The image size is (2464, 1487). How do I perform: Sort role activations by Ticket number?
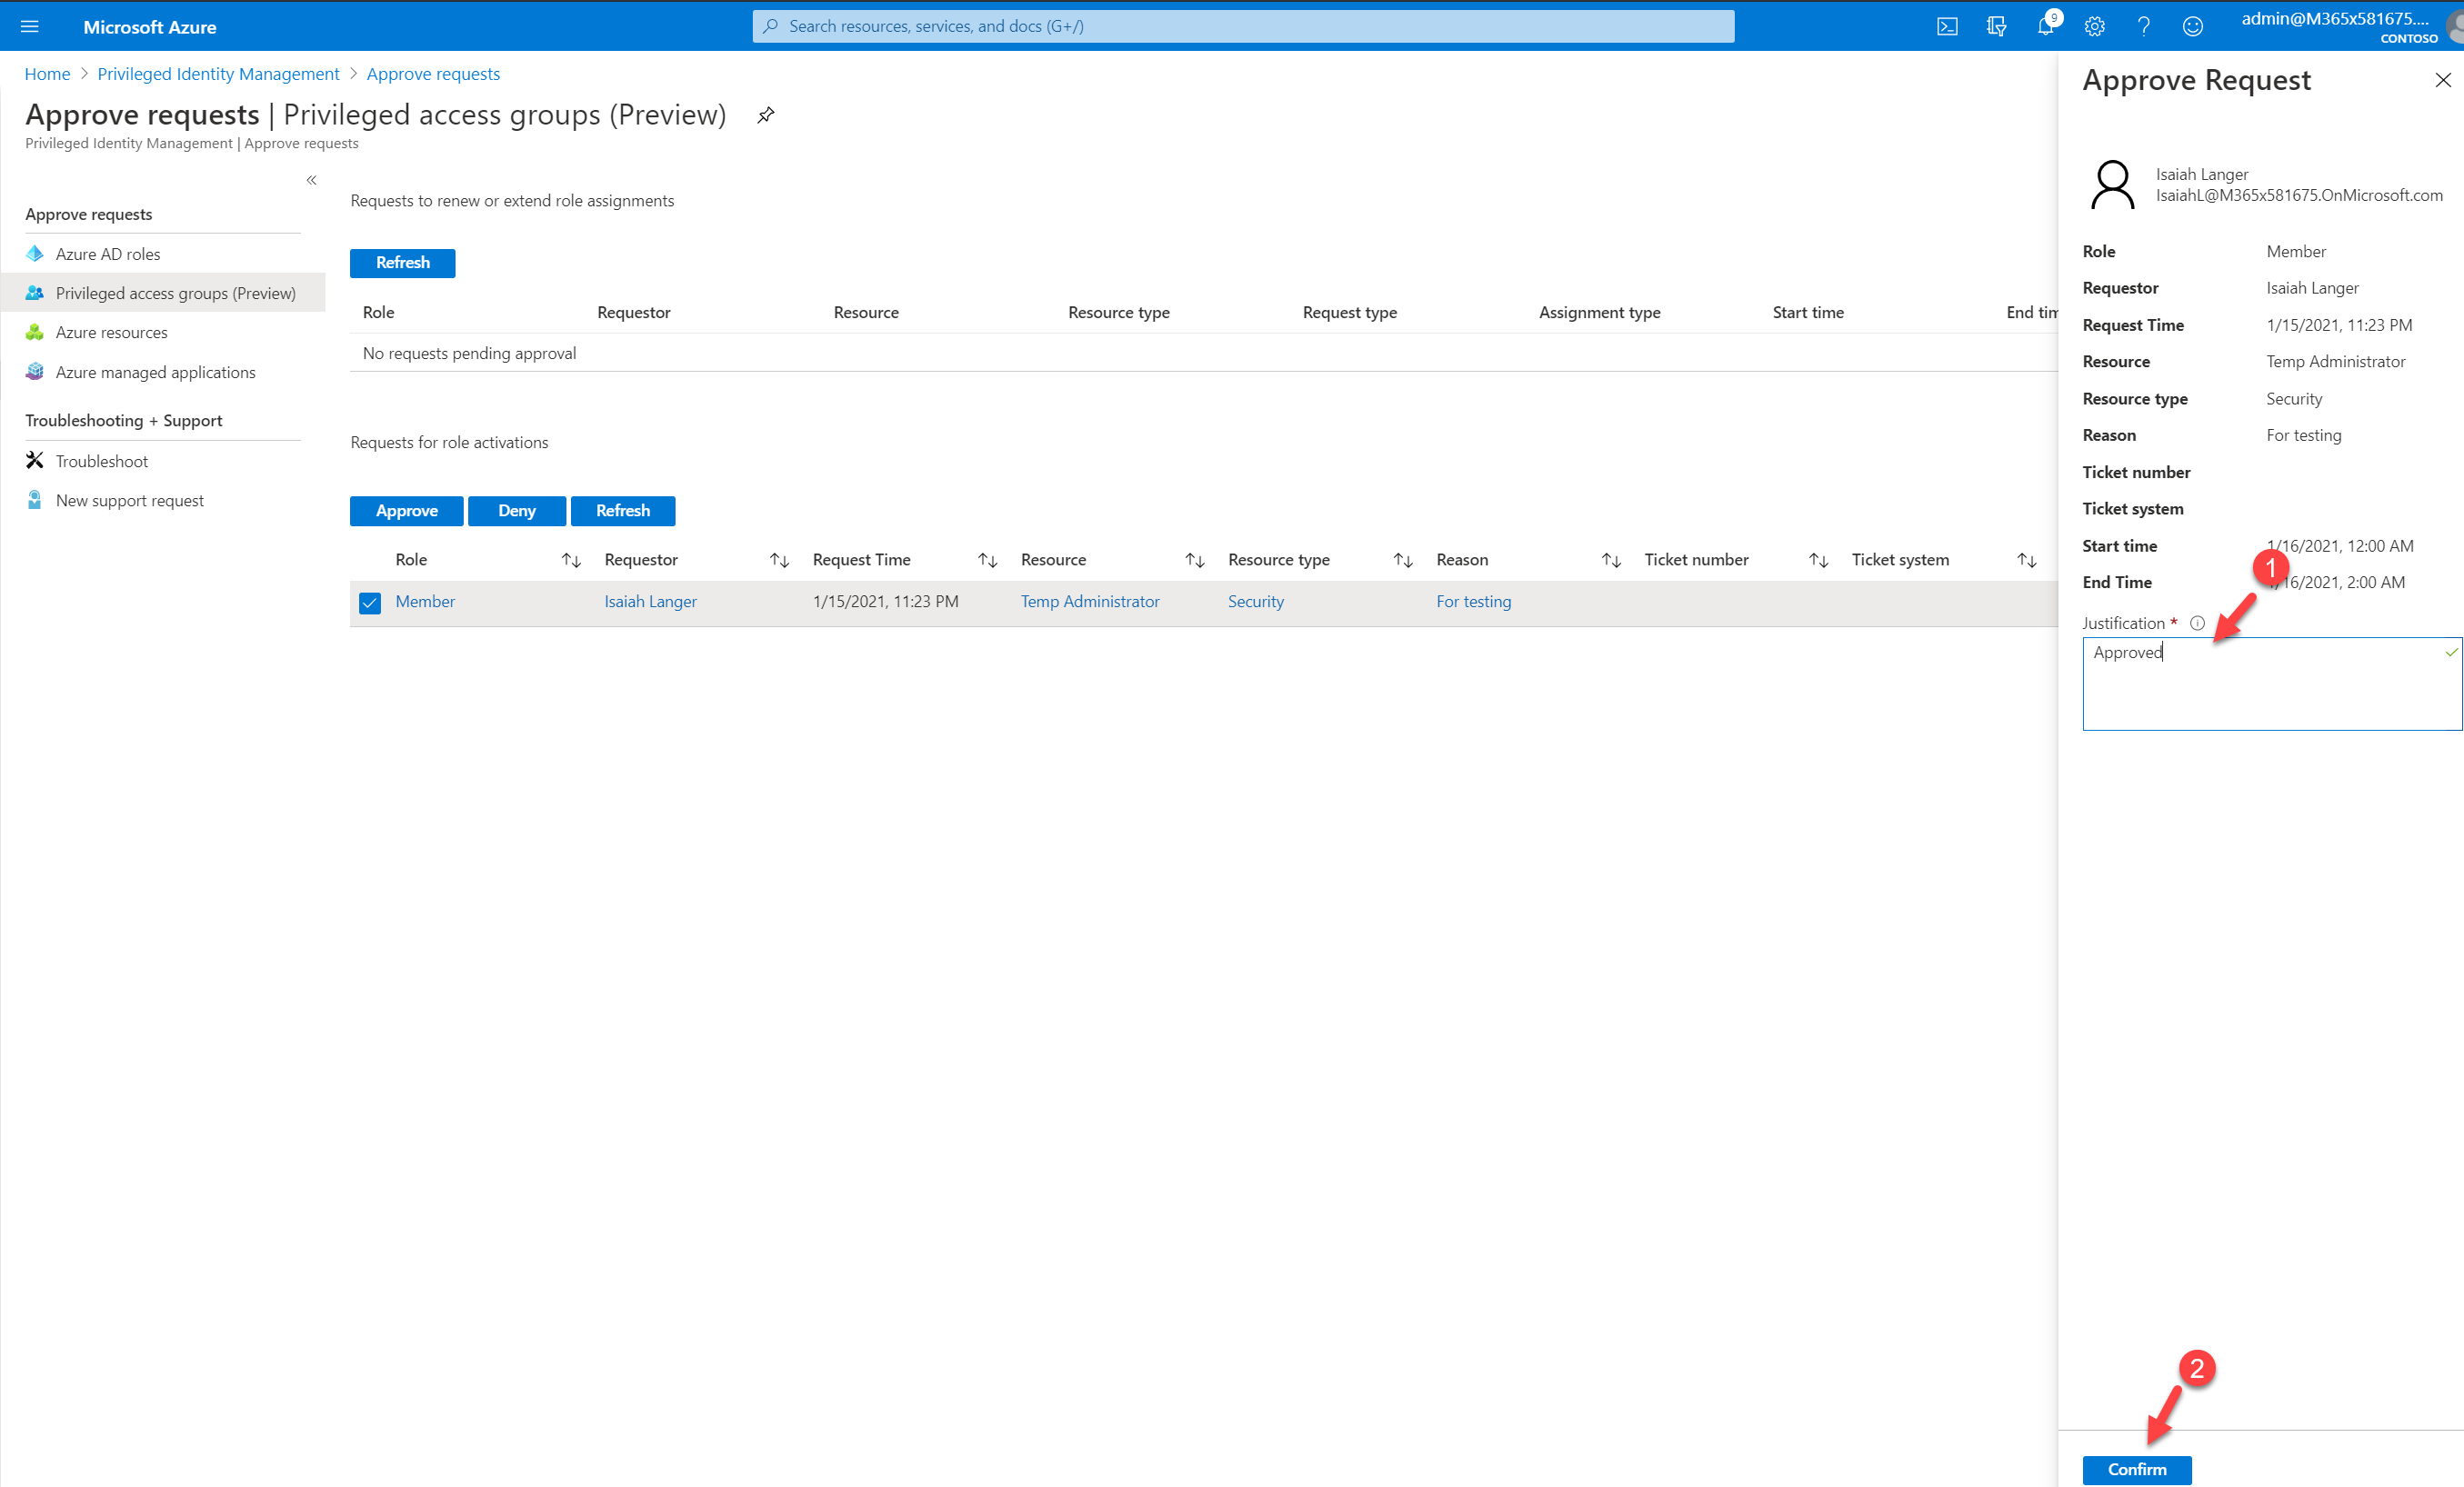pos(1818,560)
